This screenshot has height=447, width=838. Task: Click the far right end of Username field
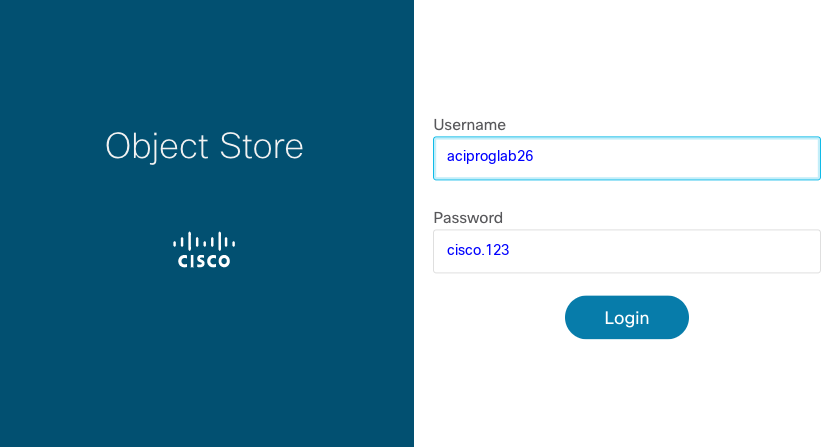click(x=808, y=157)
